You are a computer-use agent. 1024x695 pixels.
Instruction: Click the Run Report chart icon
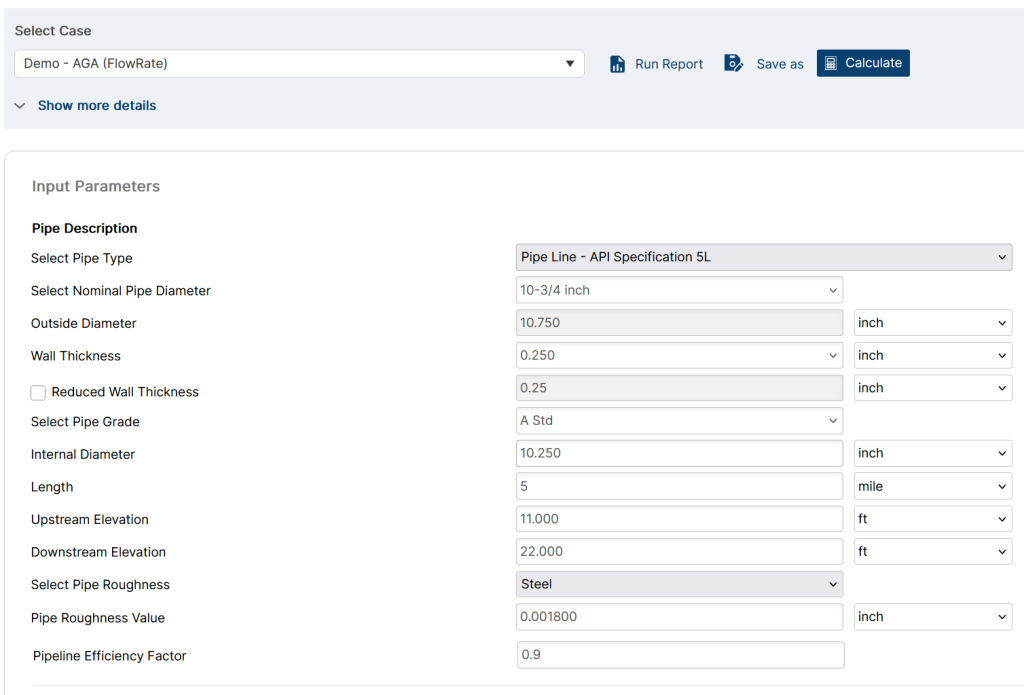[x=617, y=64]
